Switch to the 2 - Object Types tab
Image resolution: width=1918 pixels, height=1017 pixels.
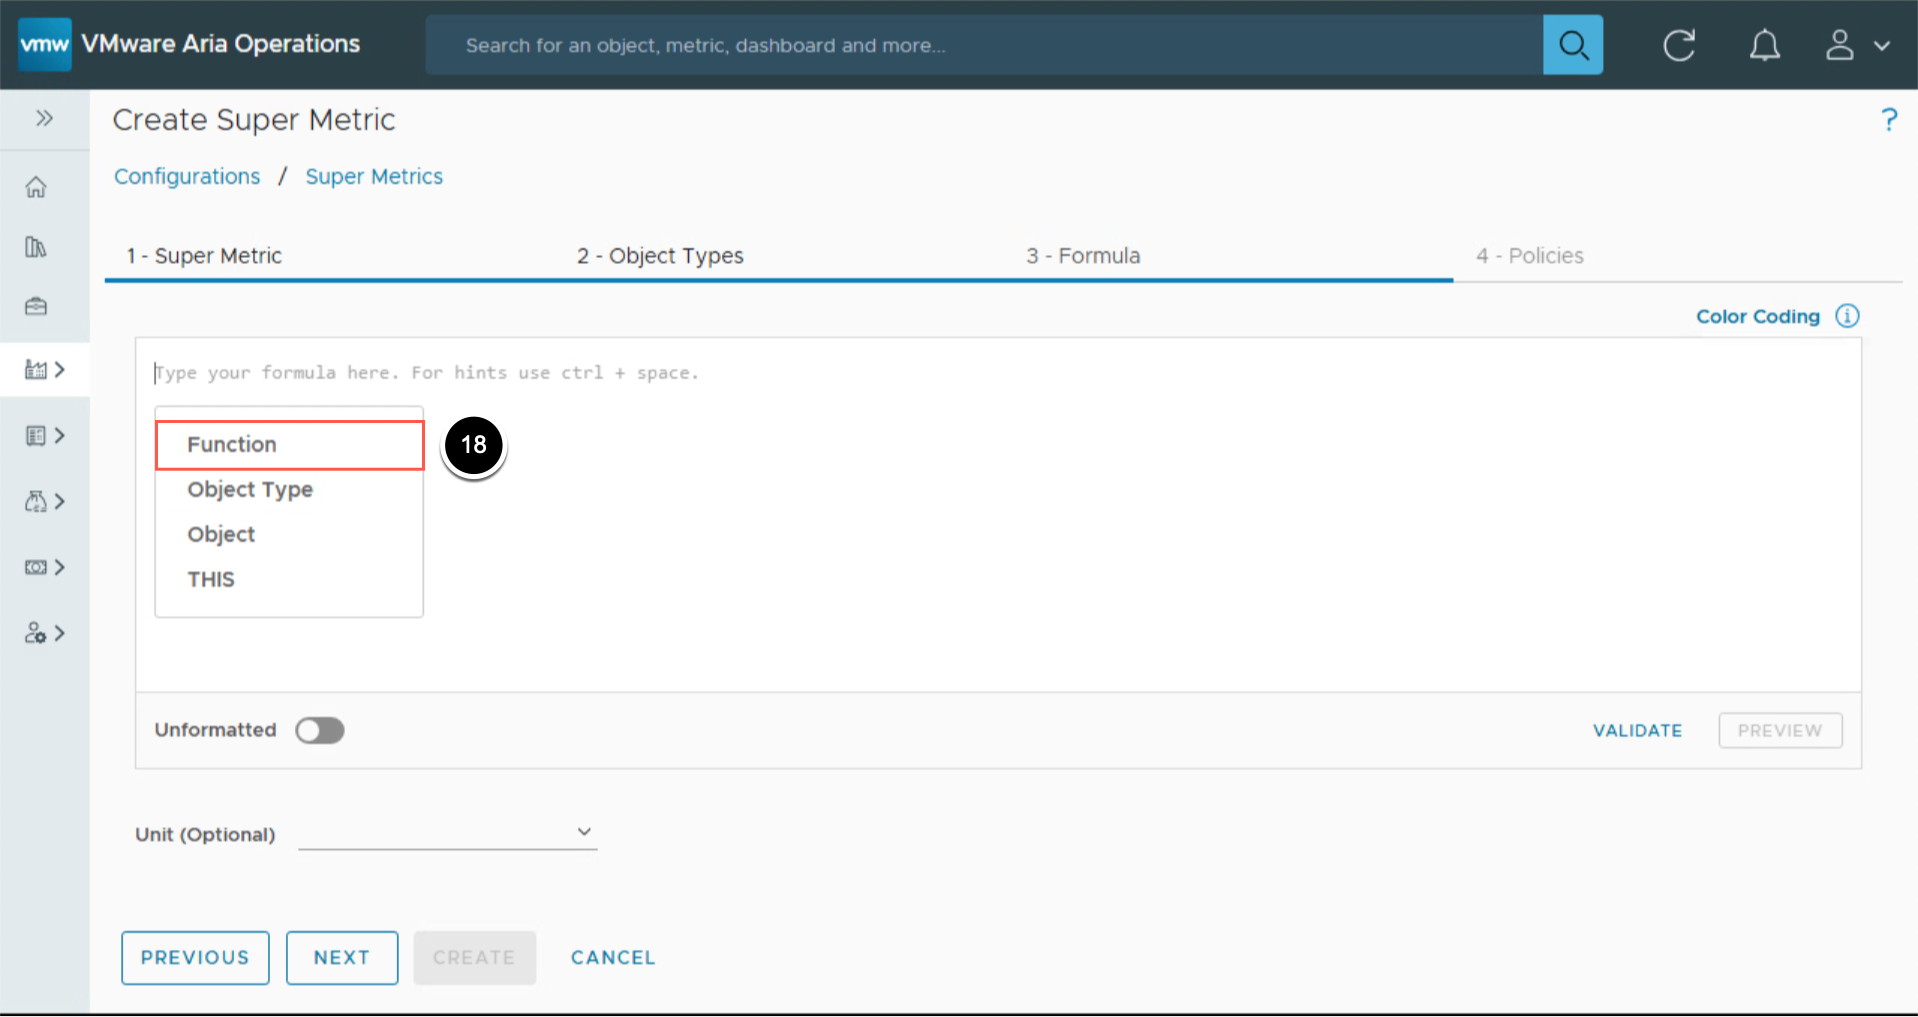[x=660, y=256]
